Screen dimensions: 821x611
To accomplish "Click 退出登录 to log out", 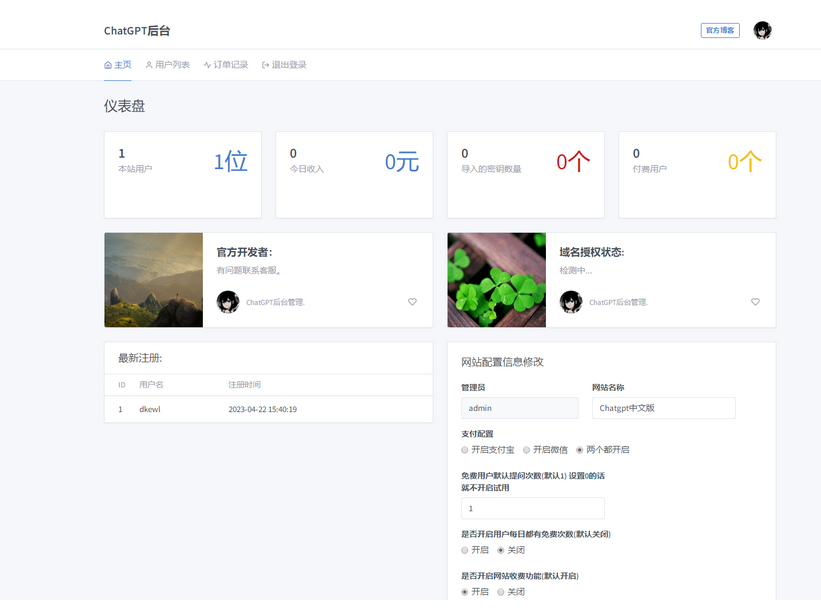I will (x=284, y=65).
